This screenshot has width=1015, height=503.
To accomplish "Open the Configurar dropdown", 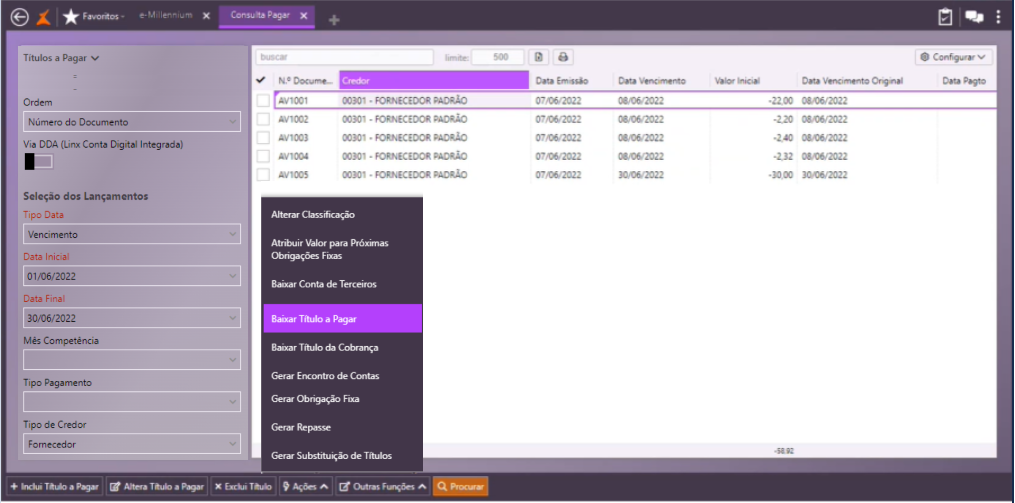I will tap(954, 57).
